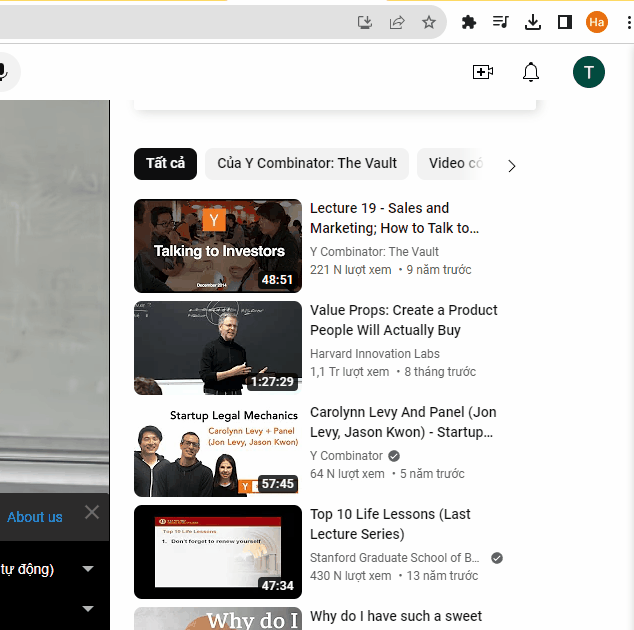Visit 'Y Combinator: The Vault' channel name

click(x=374, y=252)
